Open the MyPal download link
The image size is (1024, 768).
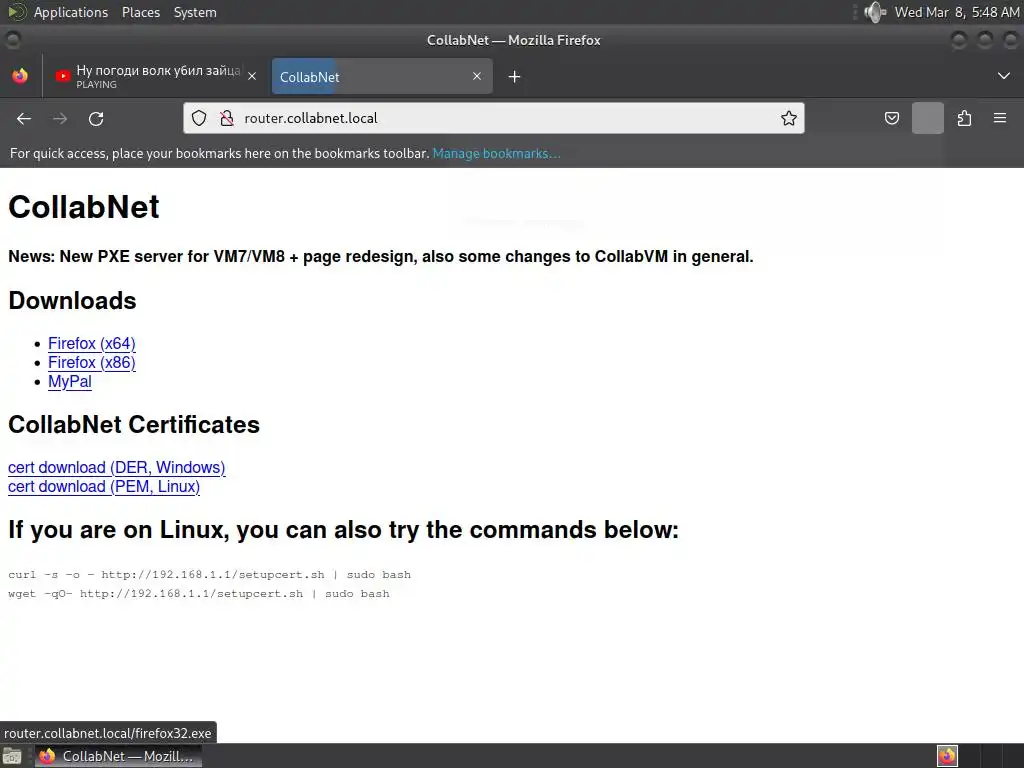coord(70,381)
